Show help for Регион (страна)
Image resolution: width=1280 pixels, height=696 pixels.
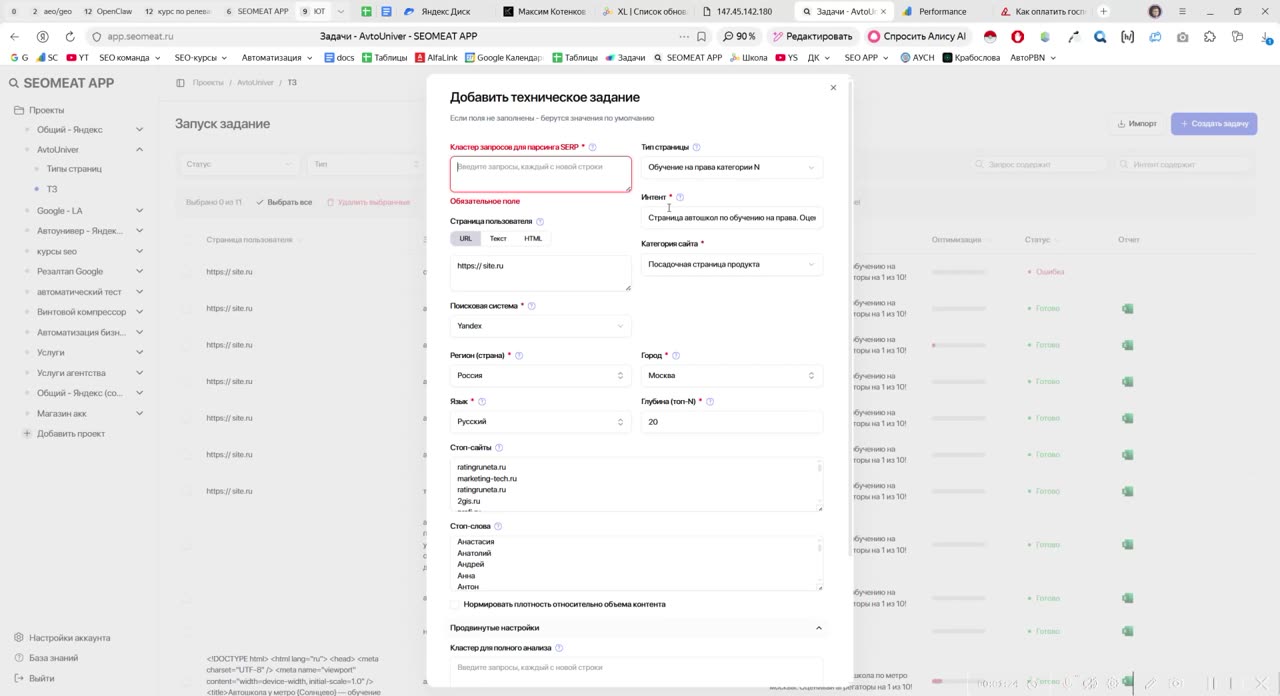pyautogui.click(x=518, y=355)
